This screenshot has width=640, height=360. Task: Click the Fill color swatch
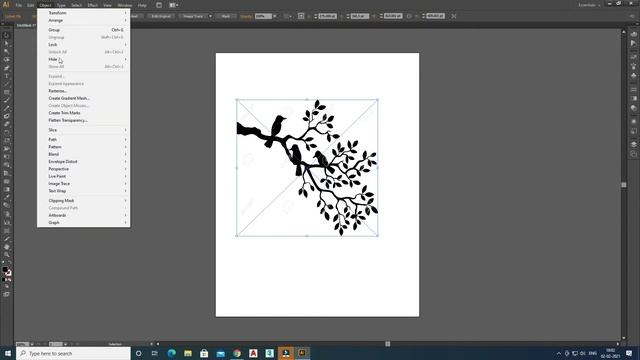click(4, 270)
